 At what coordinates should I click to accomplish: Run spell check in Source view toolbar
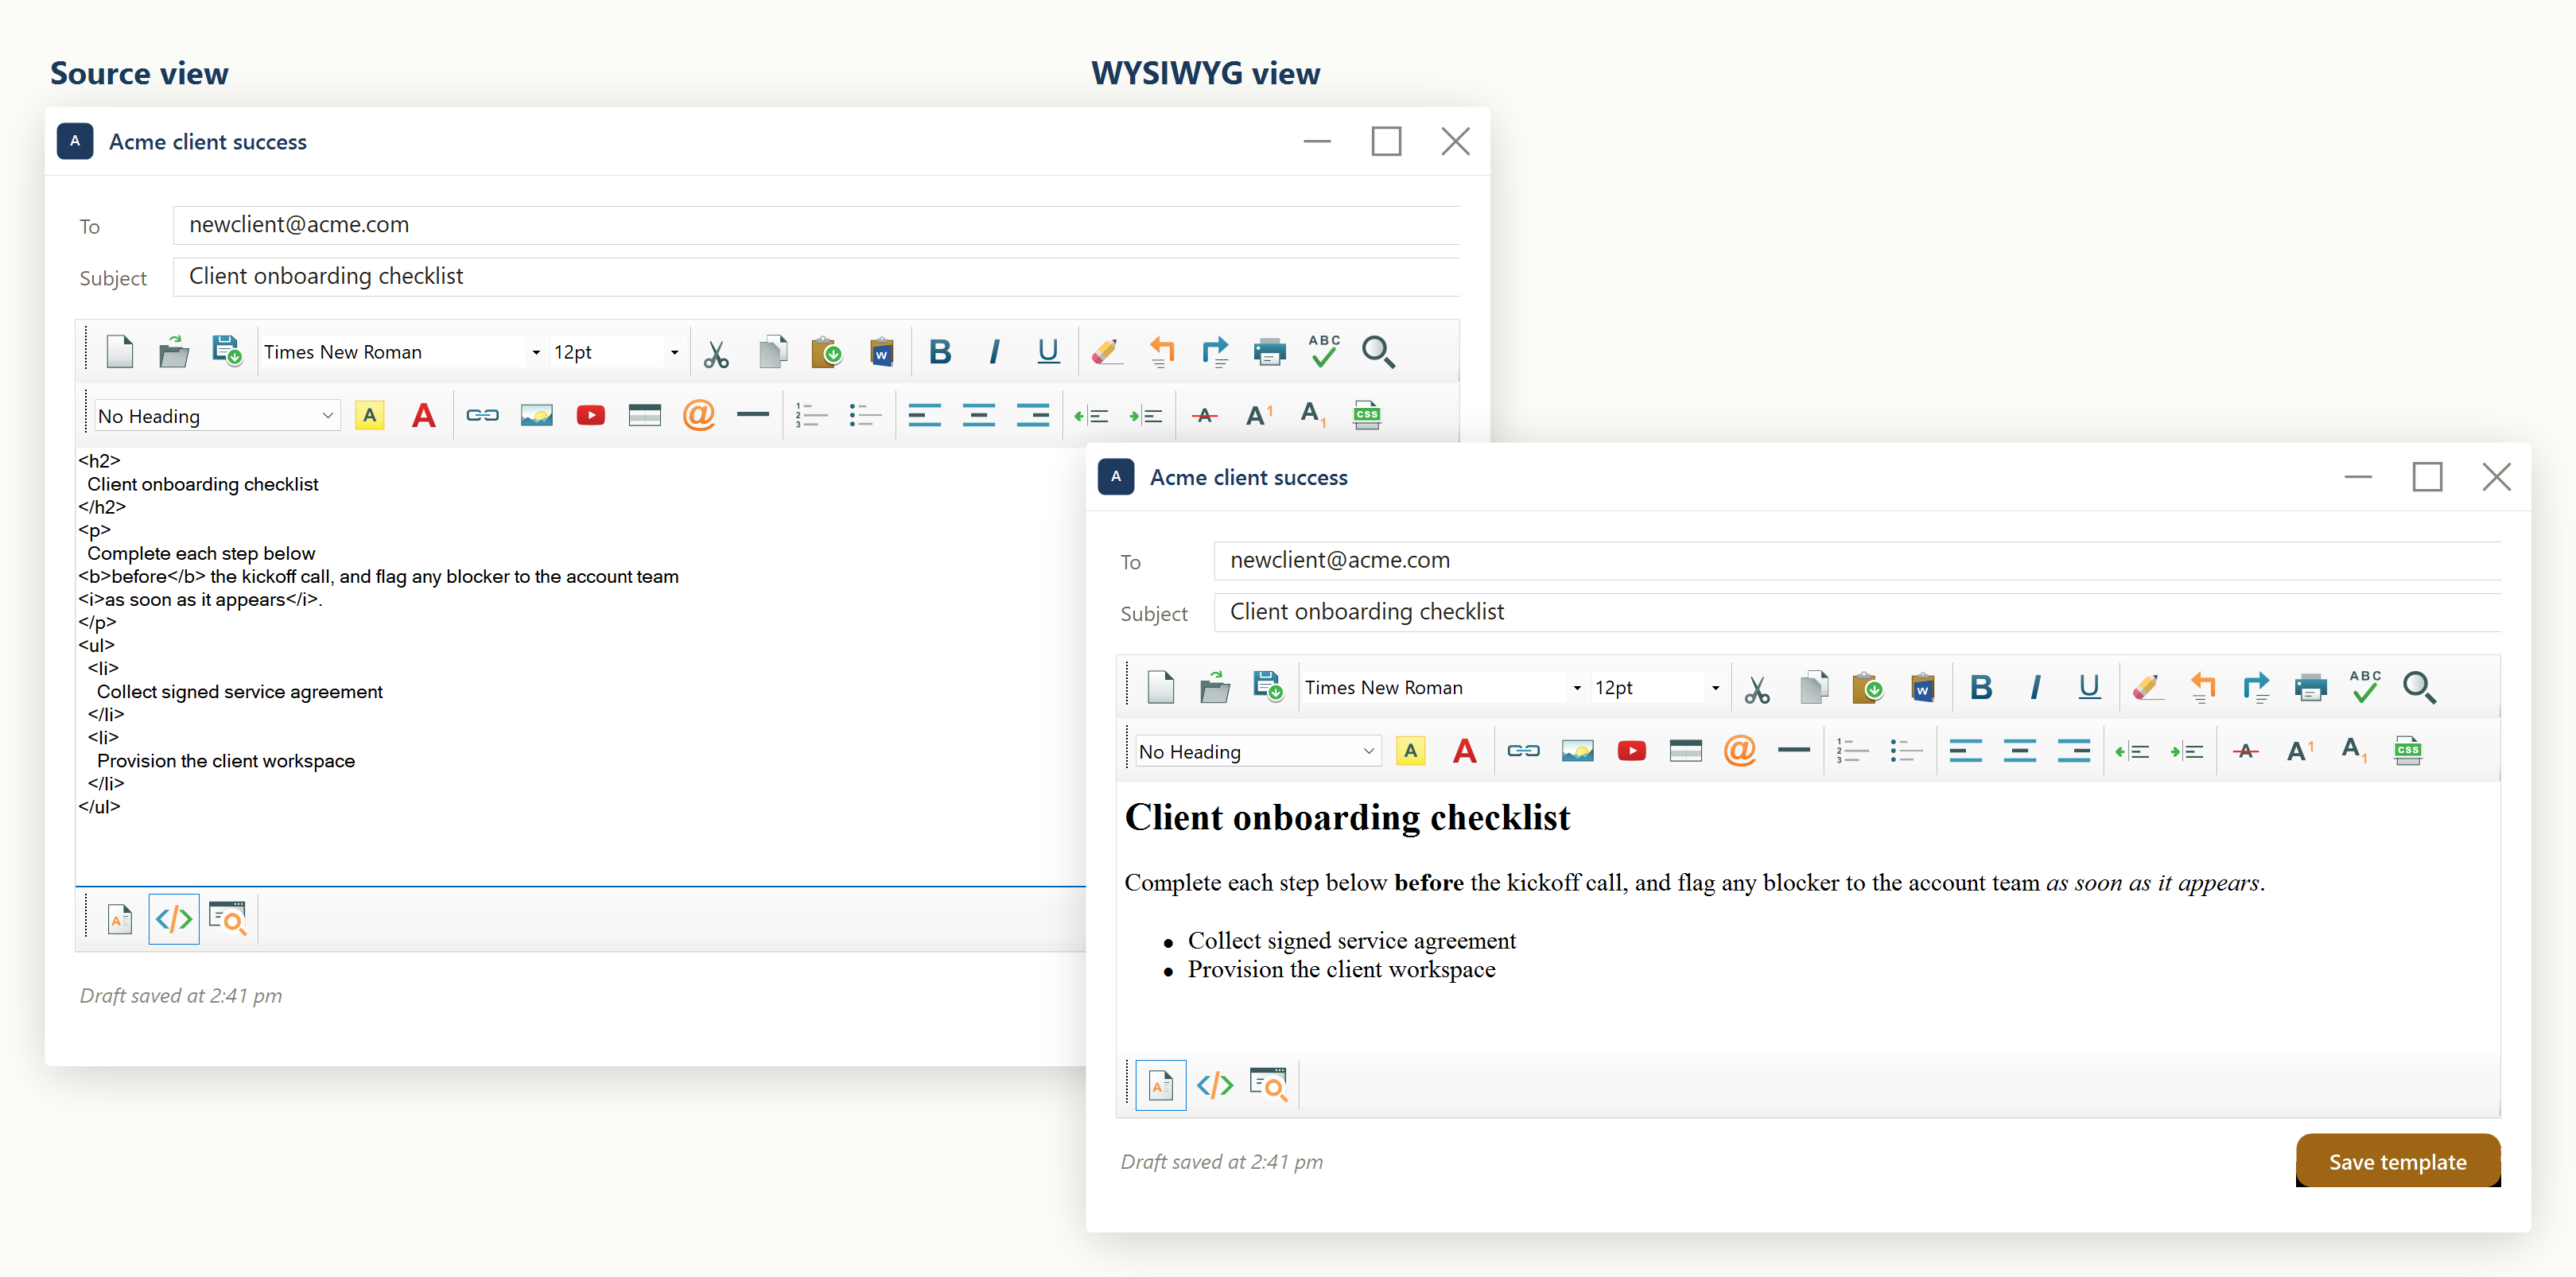1324,351
